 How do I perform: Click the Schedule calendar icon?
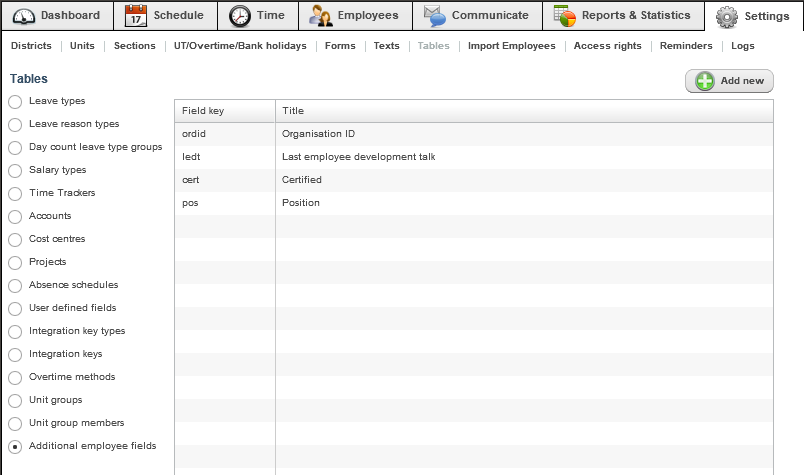click(x=136, y=15)
